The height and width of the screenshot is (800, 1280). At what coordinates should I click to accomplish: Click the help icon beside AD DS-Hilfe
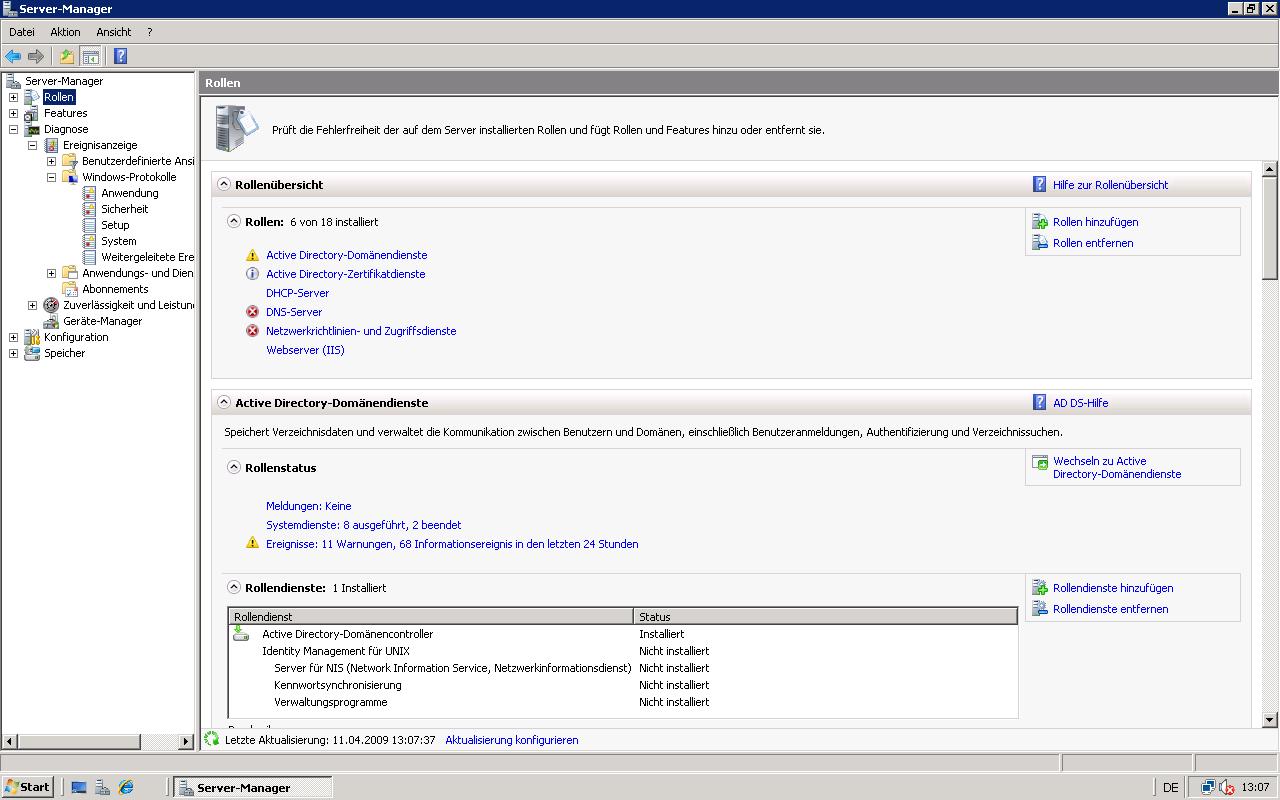point(1040,403)
